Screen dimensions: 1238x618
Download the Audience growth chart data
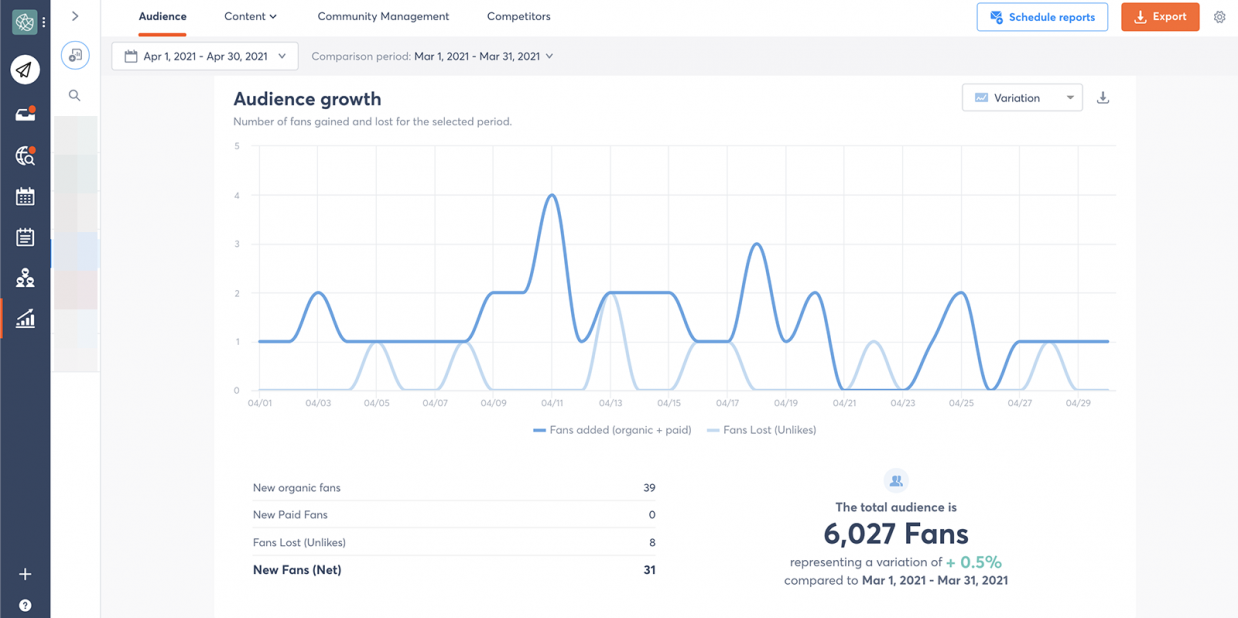tap(1103, 97)
